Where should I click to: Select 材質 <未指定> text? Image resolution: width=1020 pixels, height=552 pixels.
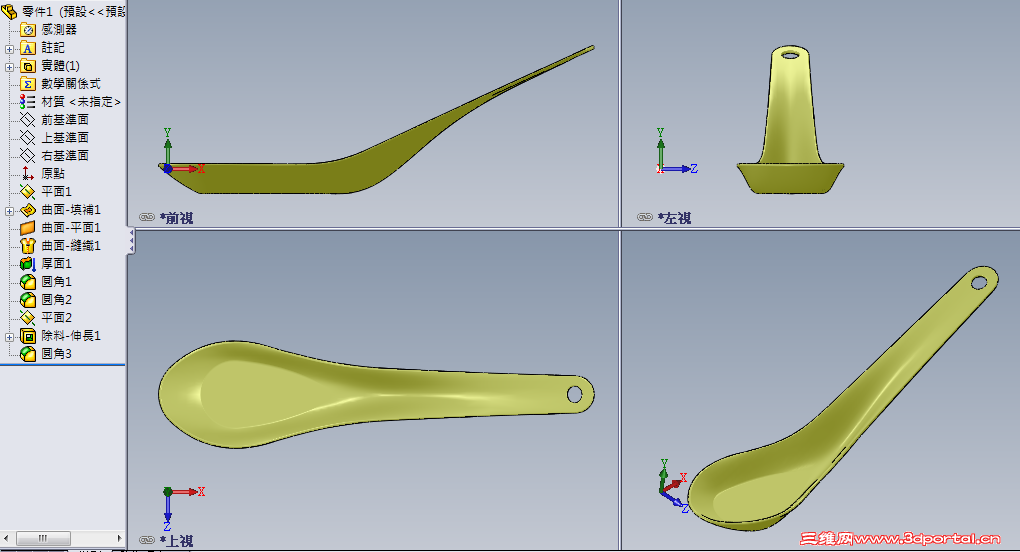click(81, 102)
